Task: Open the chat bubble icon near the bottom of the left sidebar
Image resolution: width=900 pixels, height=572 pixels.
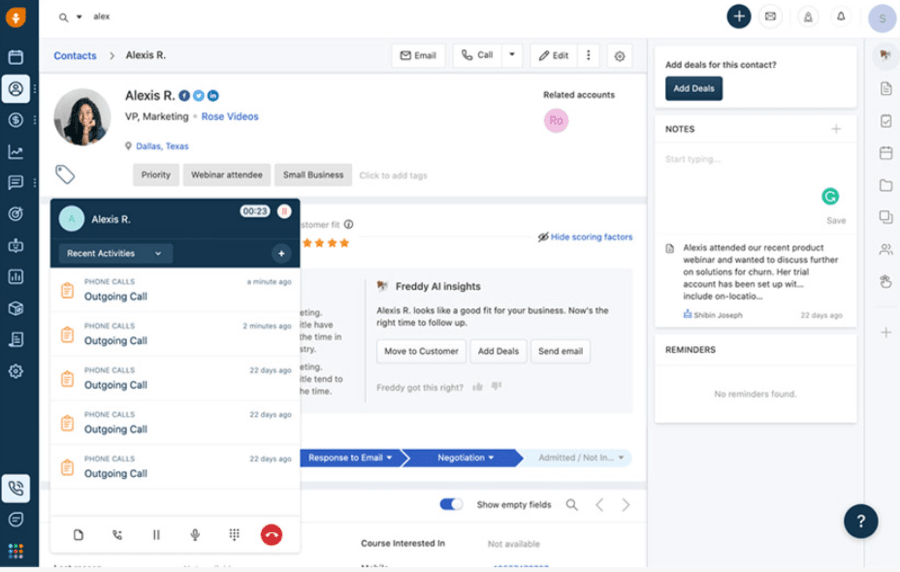Action: [x=16, y=519]
